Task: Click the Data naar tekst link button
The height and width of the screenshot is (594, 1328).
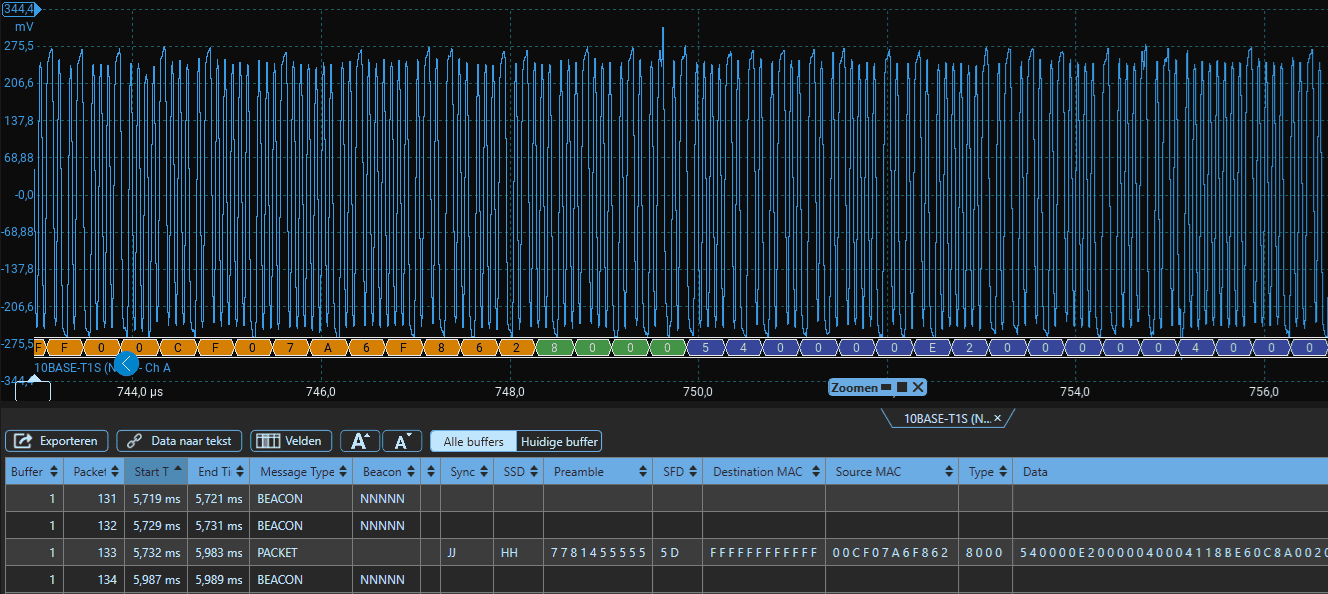Action: tap(180, 441)
